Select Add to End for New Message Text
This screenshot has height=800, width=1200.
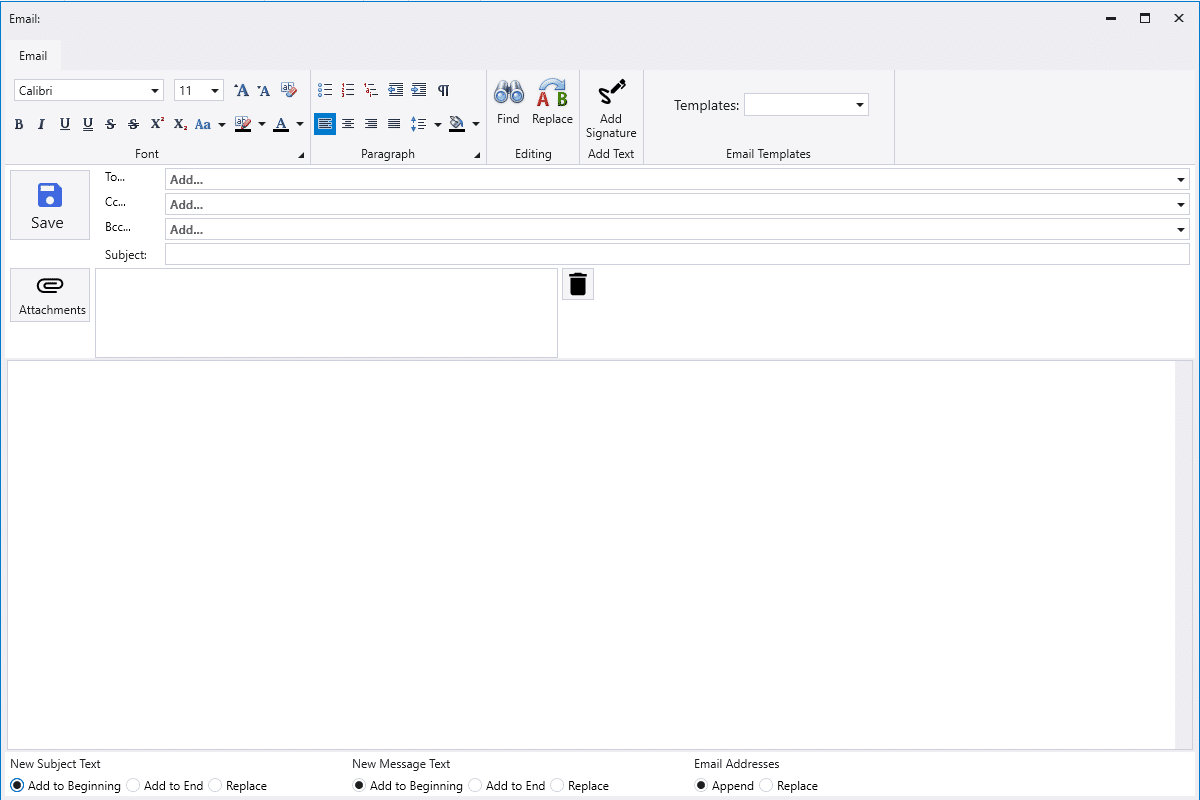click(x=474, y=785)
